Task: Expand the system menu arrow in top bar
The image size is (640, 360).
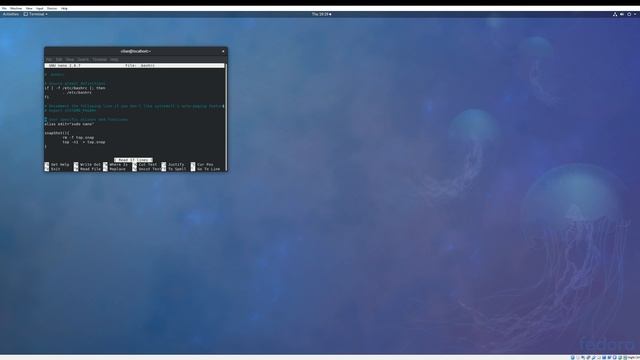Action: [635, 14]
